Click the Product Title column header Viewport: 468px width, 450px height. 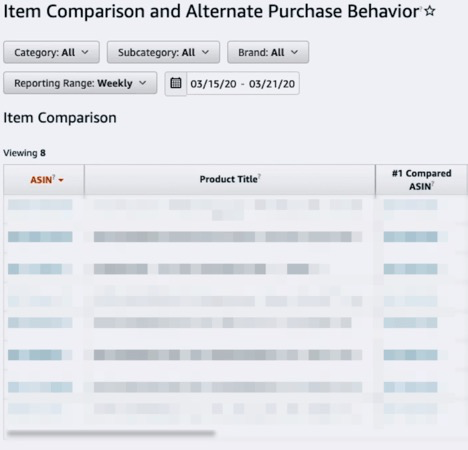coord(230,180)
